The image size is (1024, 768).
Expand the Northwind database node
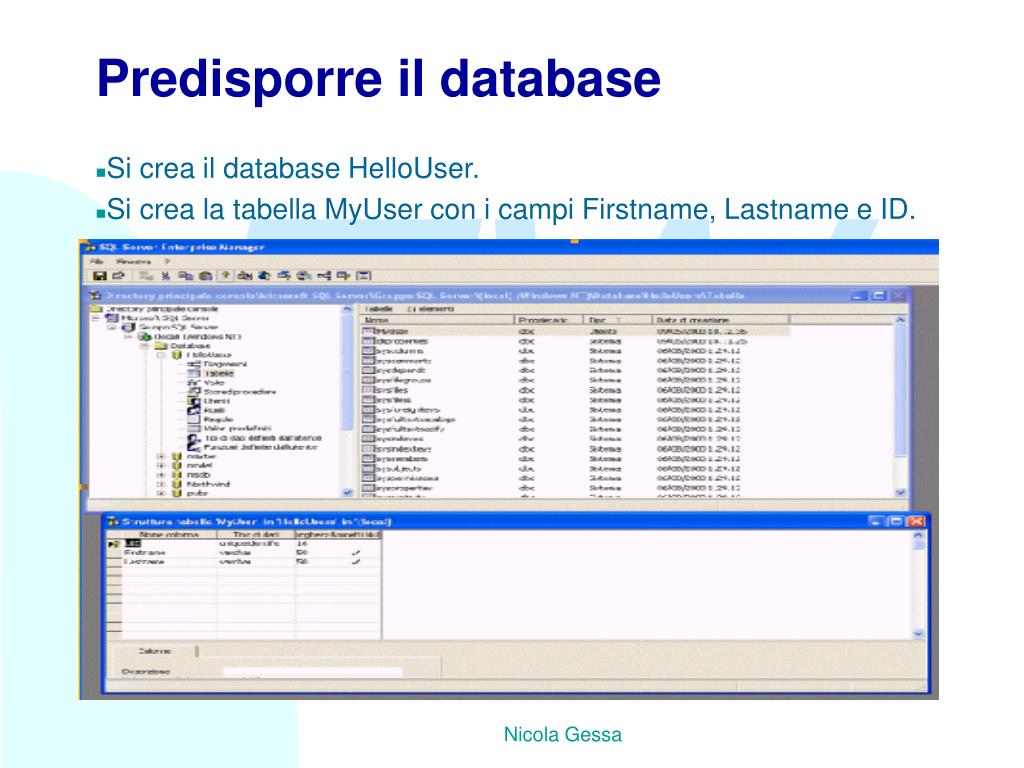161,484
